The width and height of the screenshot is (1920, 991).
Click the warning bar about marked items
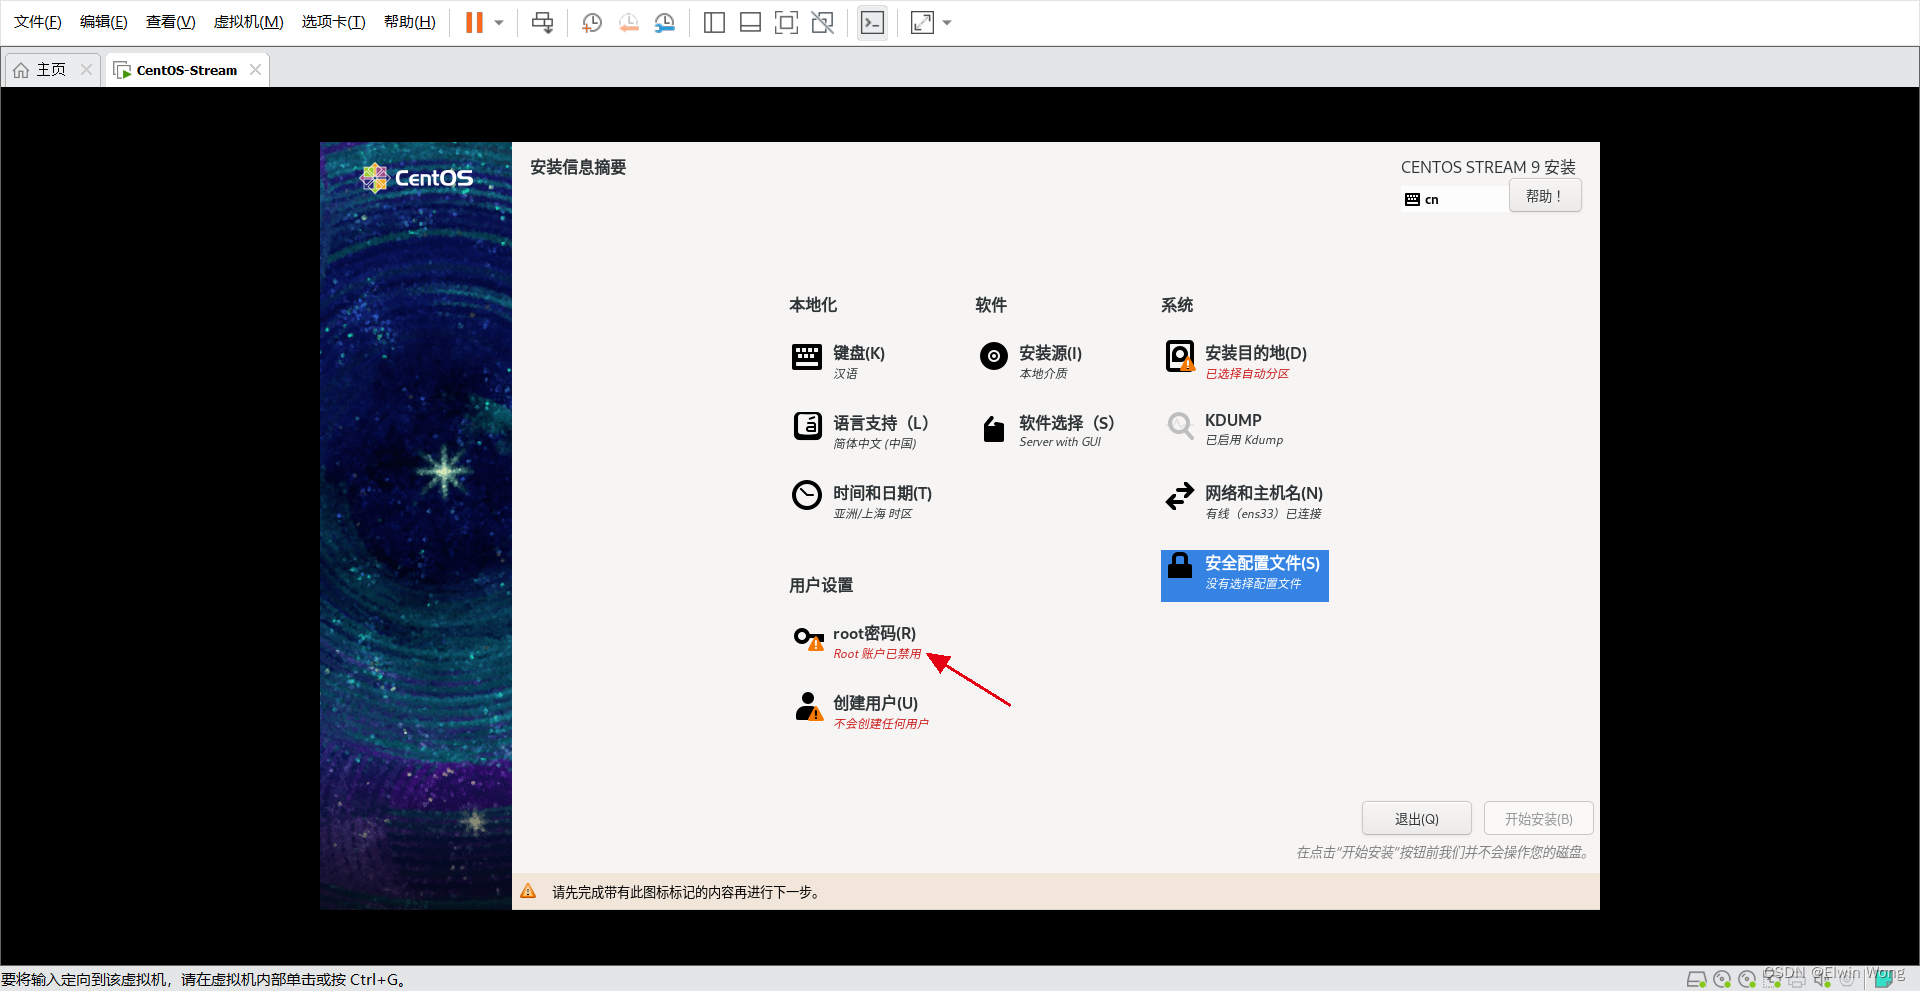[x=1056, y=892]
